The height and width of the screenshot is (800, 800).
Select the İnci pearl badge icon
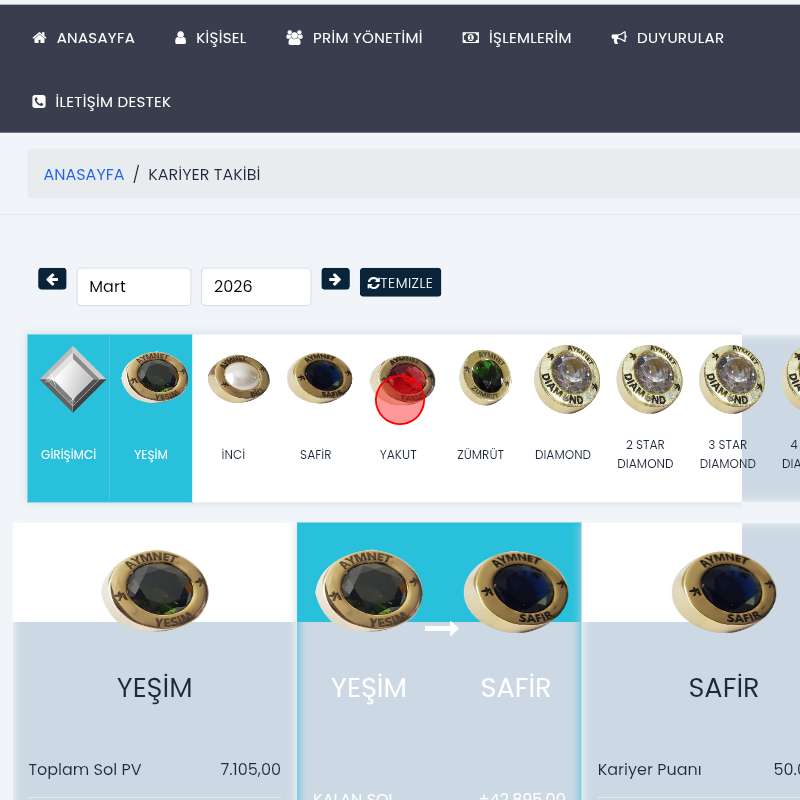pos(239,378)
